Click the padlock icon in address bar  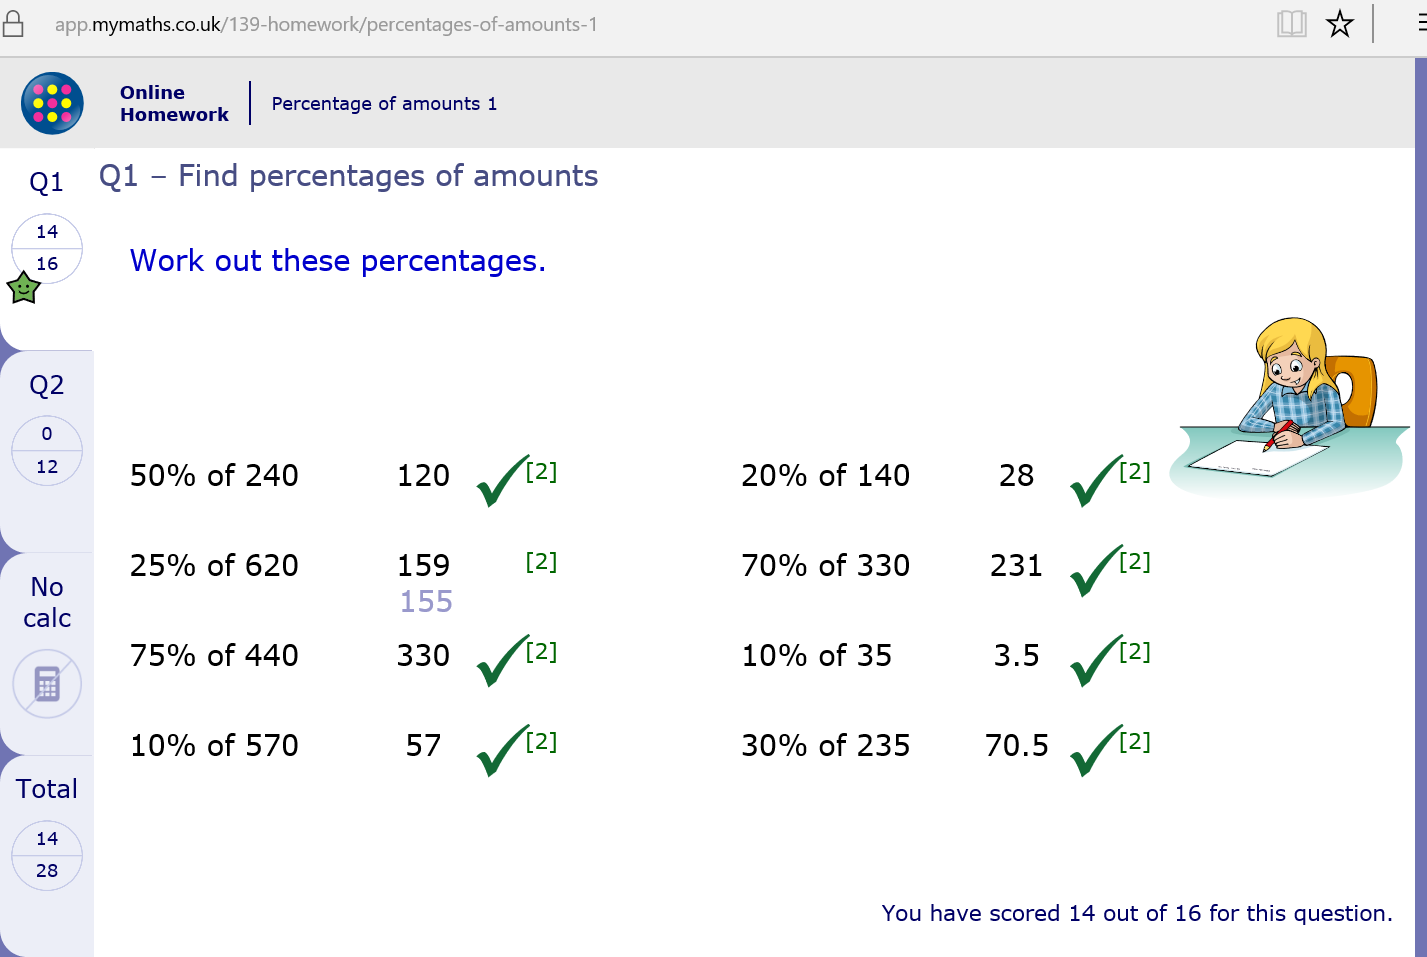point(13,24)
